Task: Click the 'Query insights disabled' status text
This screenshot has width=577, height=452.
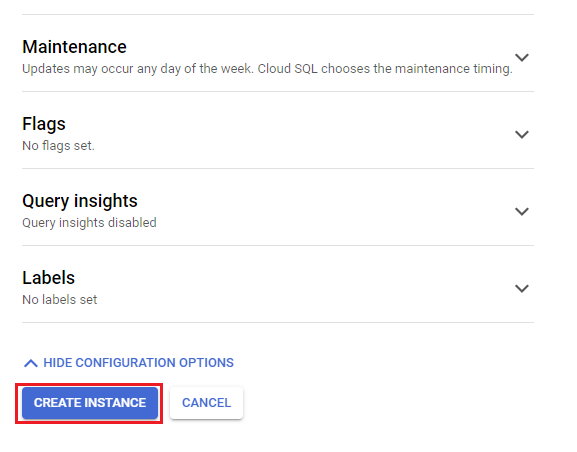Action: tap(89, 223)
